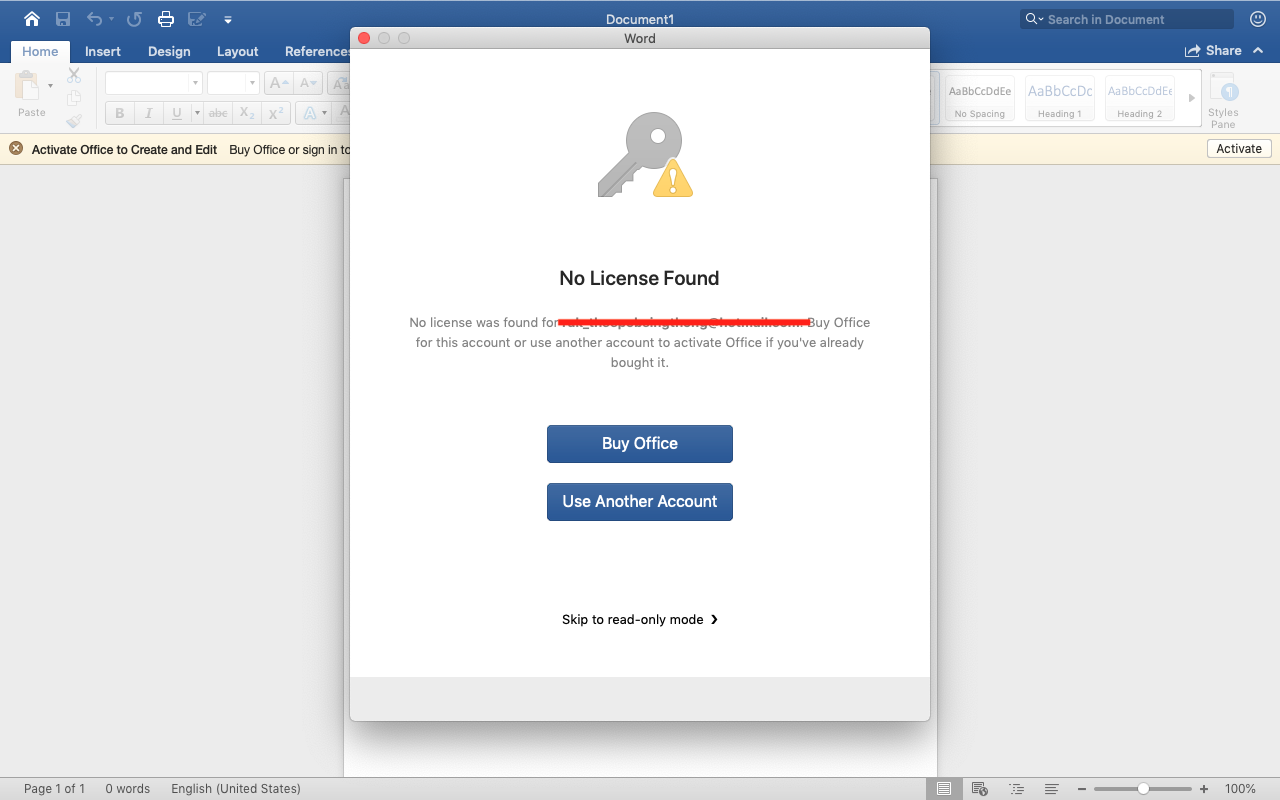Click the Paste clipboard icon
The width and height of the screenshot is (1280, 800).
point(27,86)
